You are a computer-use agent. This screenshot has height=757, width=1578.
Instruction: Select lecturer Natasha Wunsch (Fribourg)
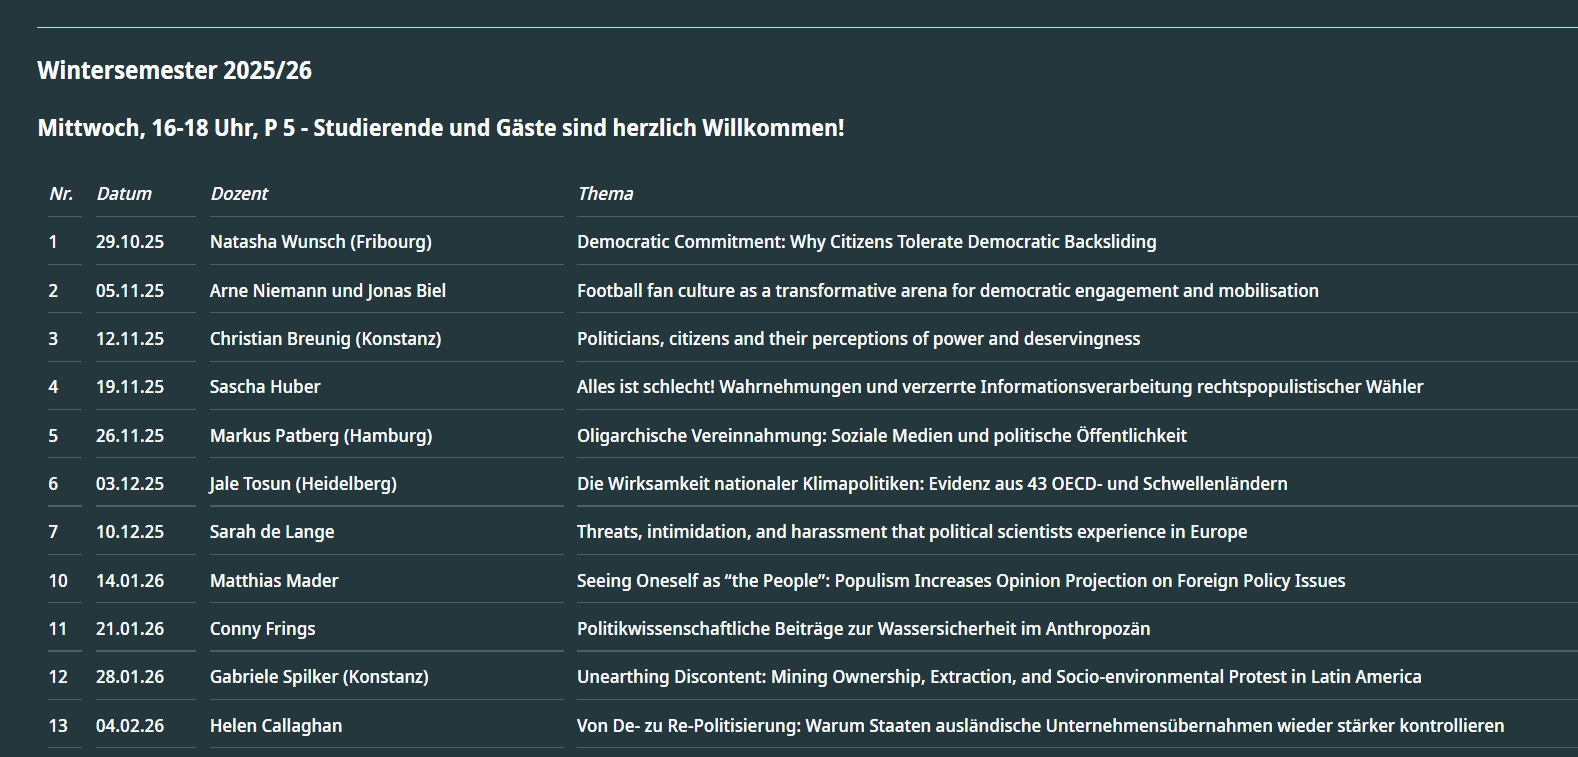321,242
